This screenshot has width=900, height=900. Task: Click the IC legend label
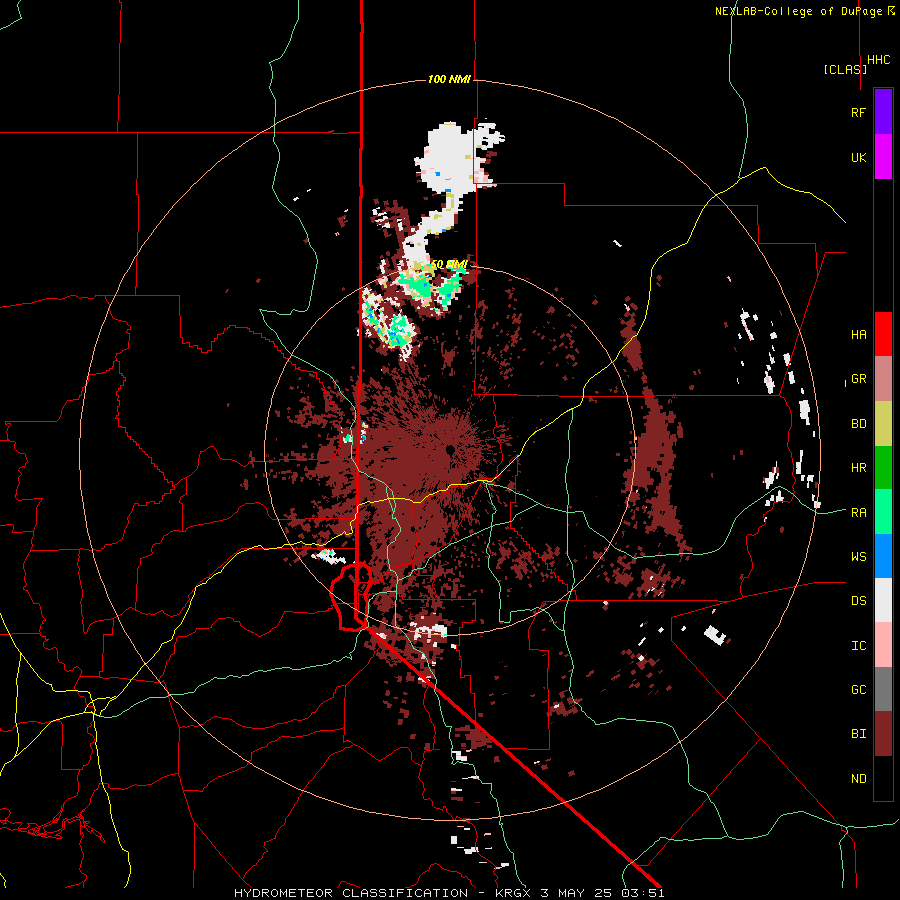pyautogui.click(x=858, y=646)
